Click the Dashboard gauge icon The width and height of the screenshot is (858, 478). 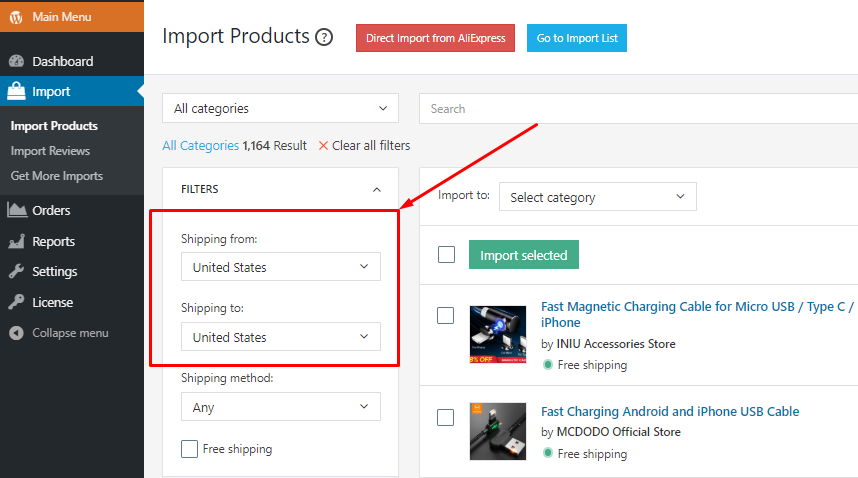[x=16, y=61]
